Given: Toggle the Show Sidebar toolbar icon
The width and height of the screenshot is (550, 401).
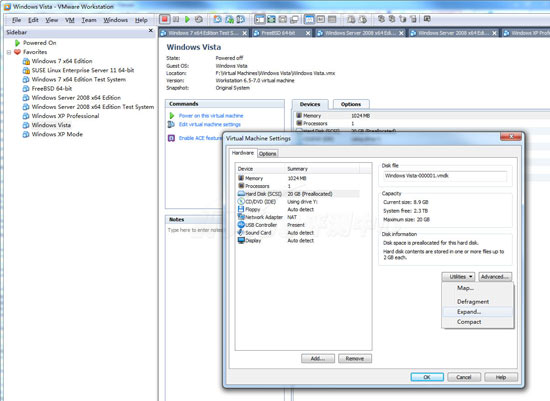Looking at the screenshot, I should click(x=260, y=19).
